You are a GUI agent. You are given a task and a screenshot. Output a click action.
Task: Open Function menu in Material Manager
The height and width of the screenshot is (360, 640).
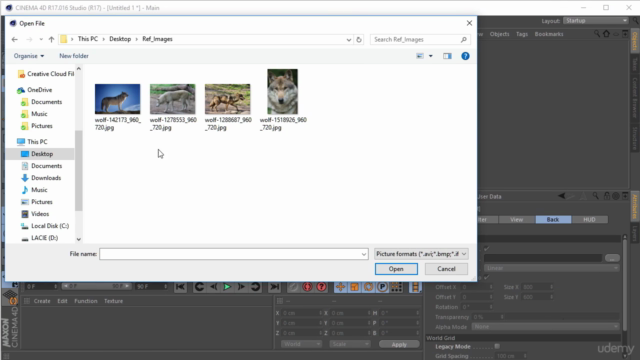[x=86, y=301]
